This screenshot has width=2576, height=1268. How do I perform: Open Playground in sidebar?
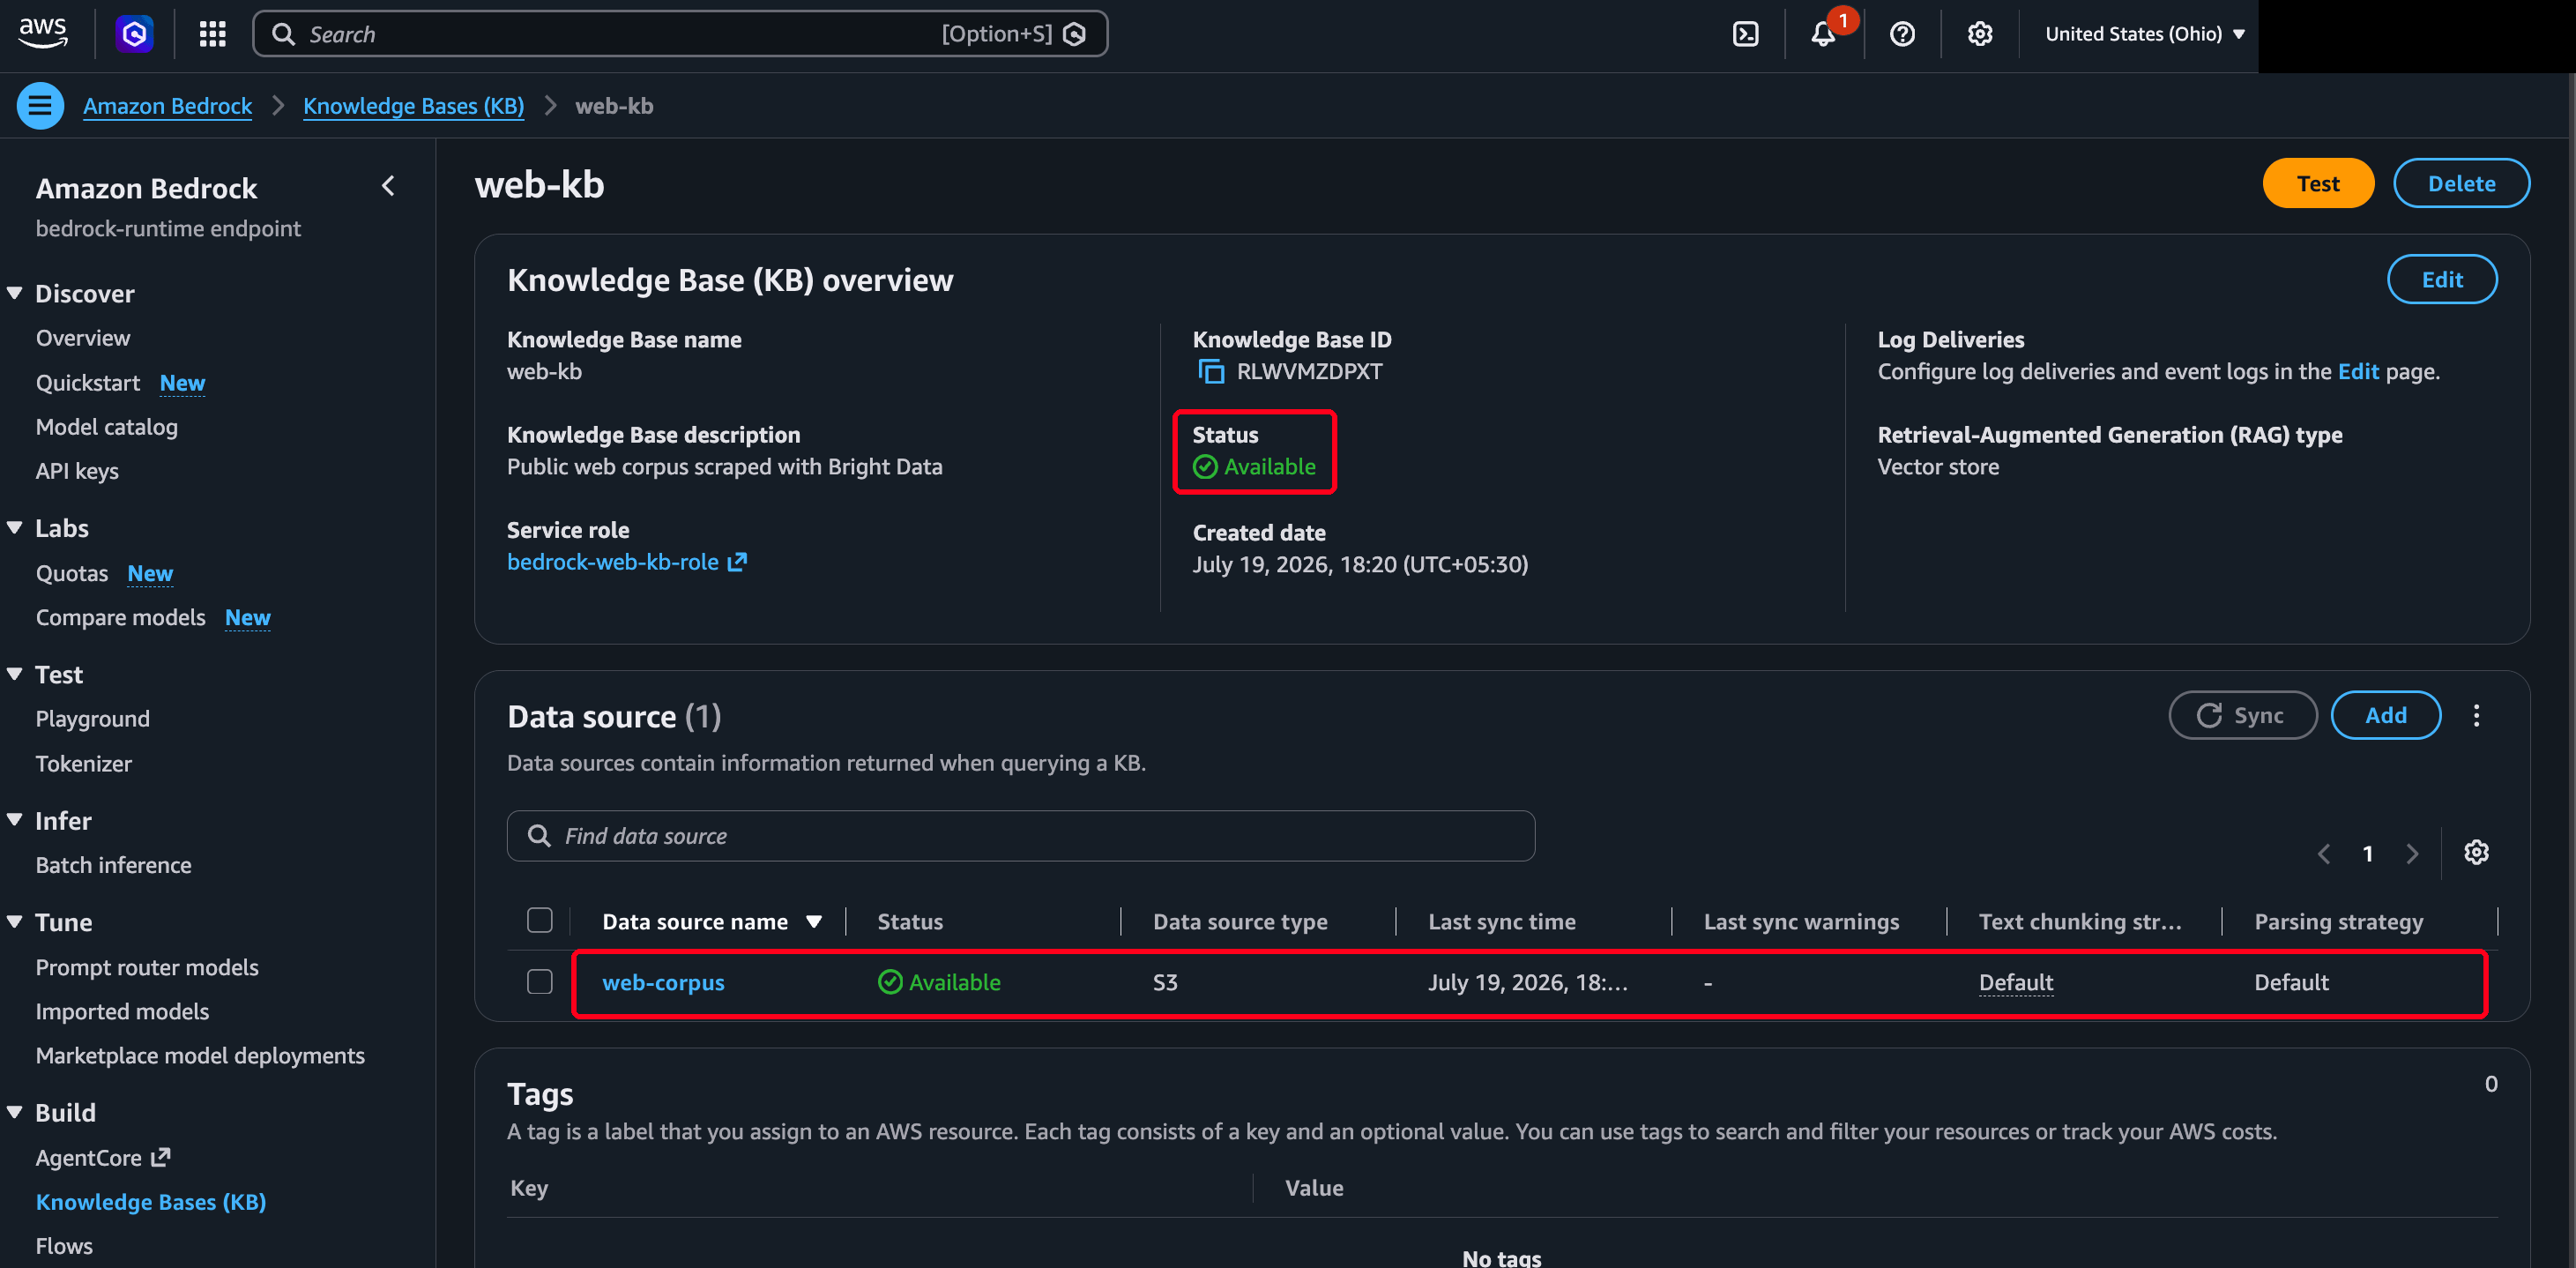(93, 719)
